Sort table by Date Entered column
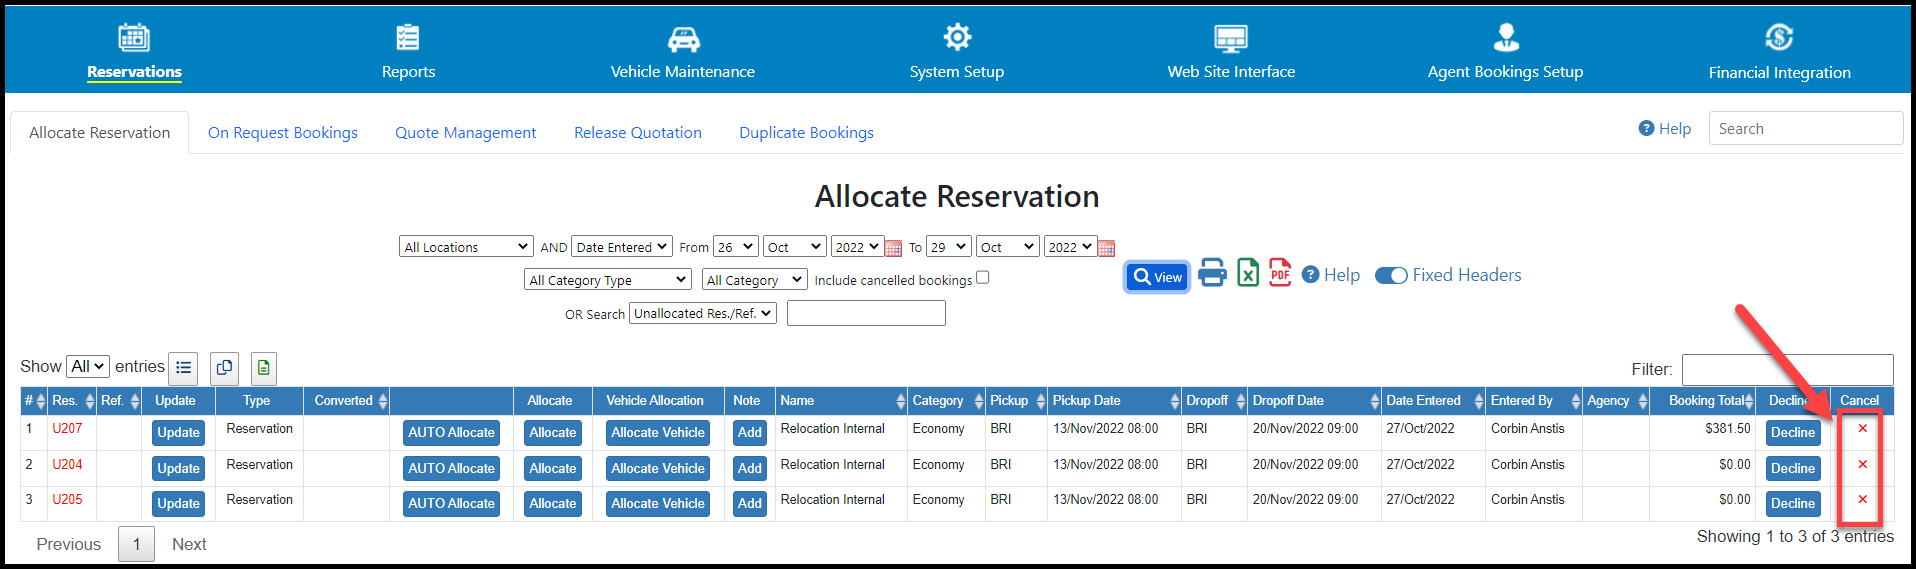The image size is (1916, 569). (x=1434, y=400)
